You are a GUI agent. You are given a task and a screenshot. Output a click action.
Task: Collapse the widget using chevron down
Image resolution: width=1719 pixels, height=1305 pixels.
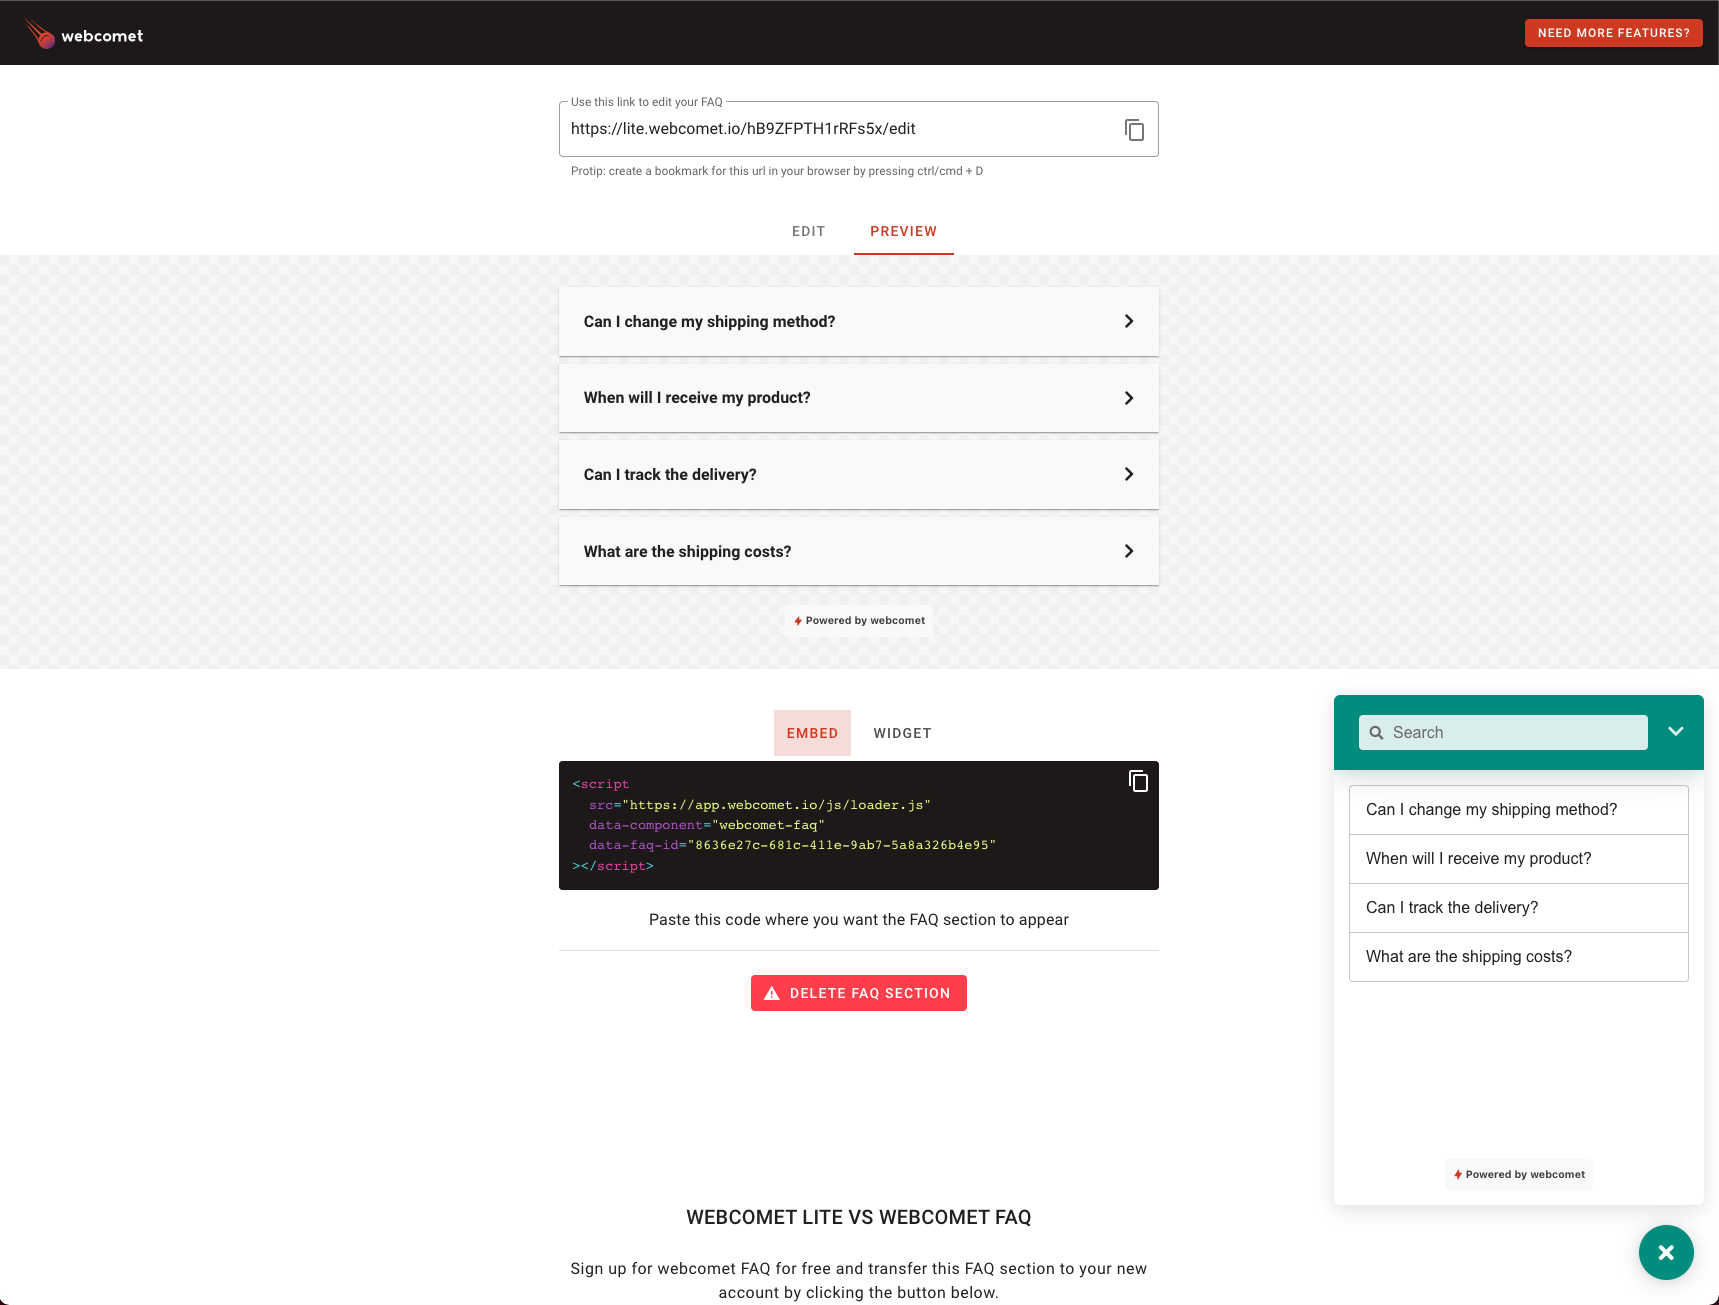coord(1676,731)
